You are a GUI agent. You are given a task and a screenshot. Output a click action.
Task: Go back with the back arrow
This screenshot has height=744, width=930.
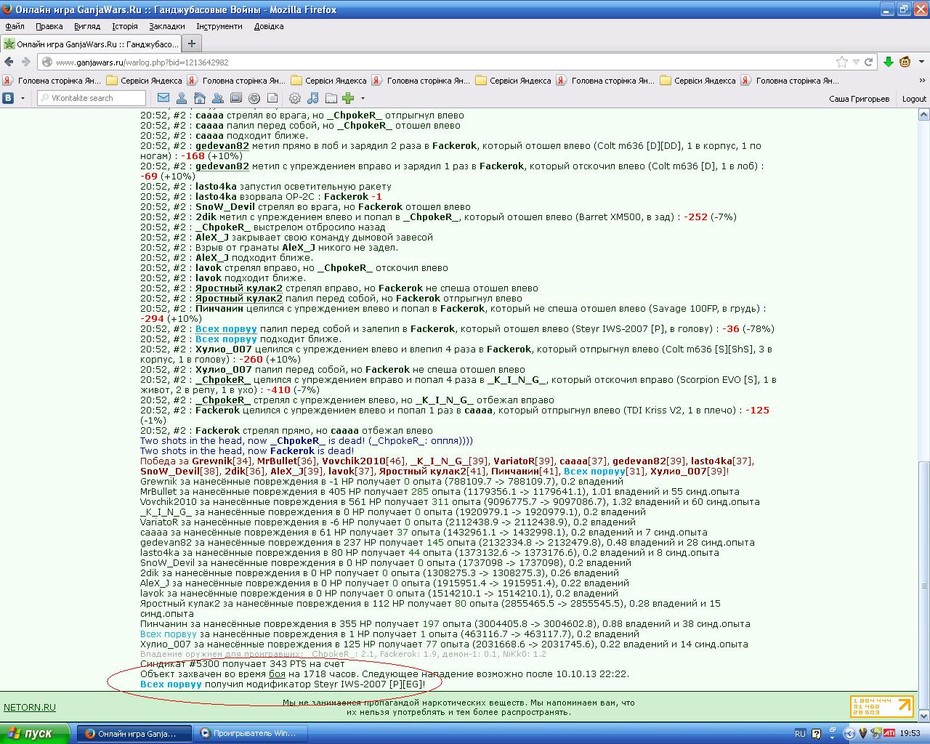[9, 62]
